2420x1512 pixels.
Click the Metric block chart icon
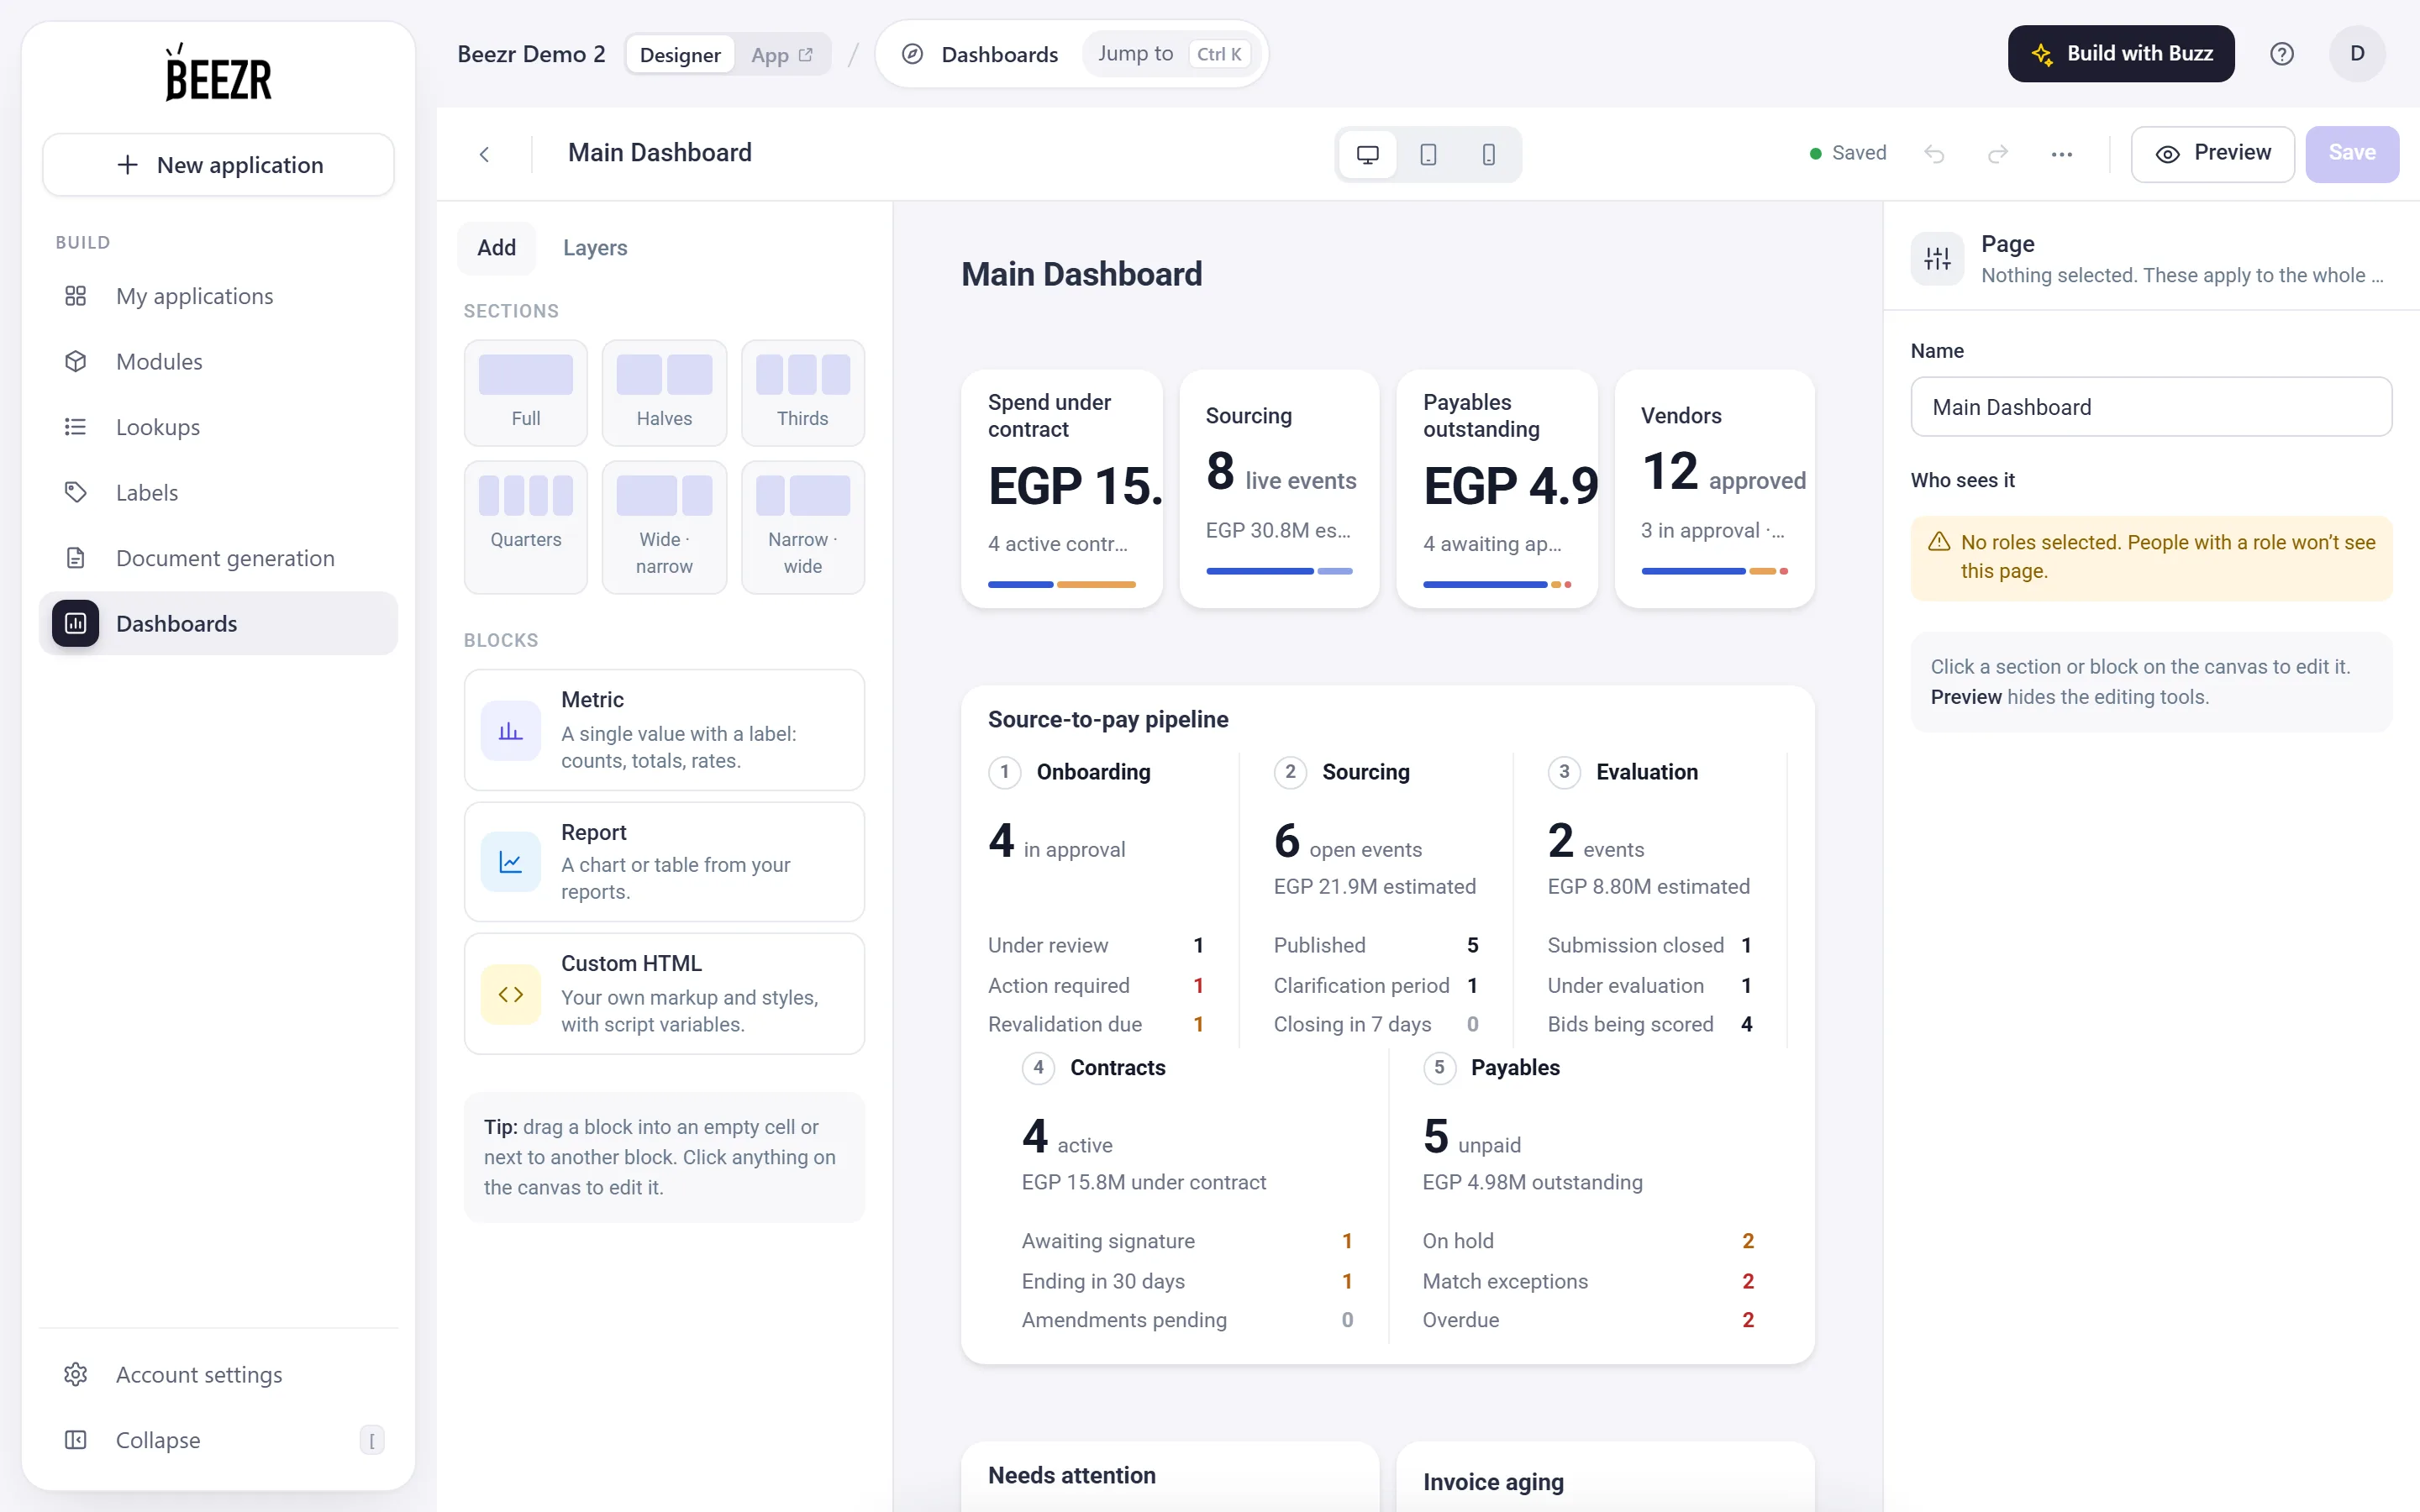(511, 731)
